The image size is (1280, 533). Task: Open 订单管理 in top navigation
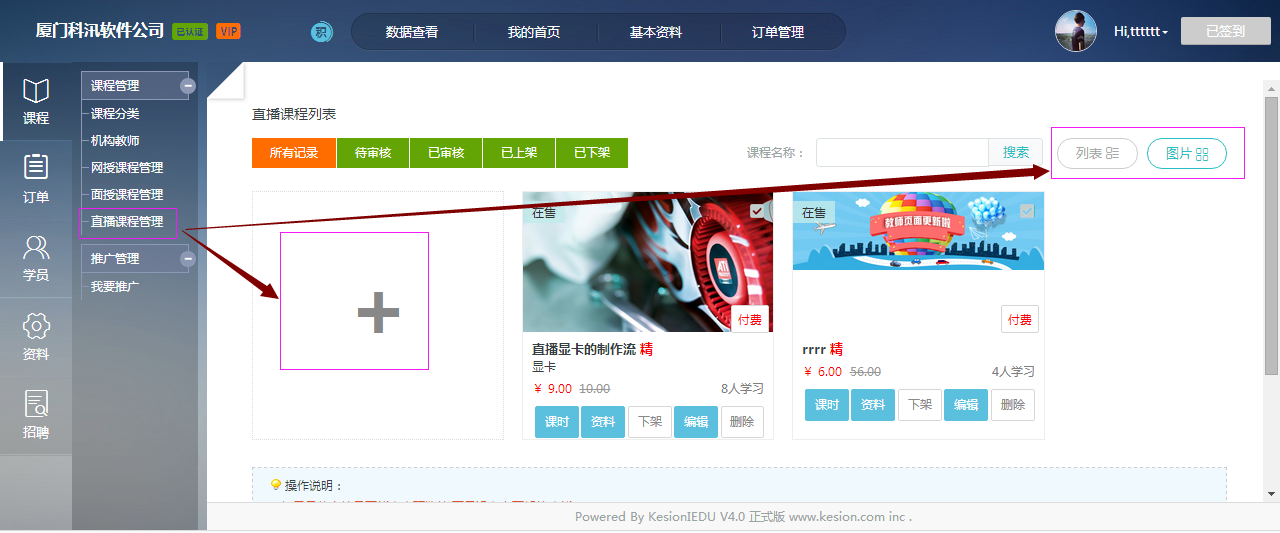click(777, 32)
